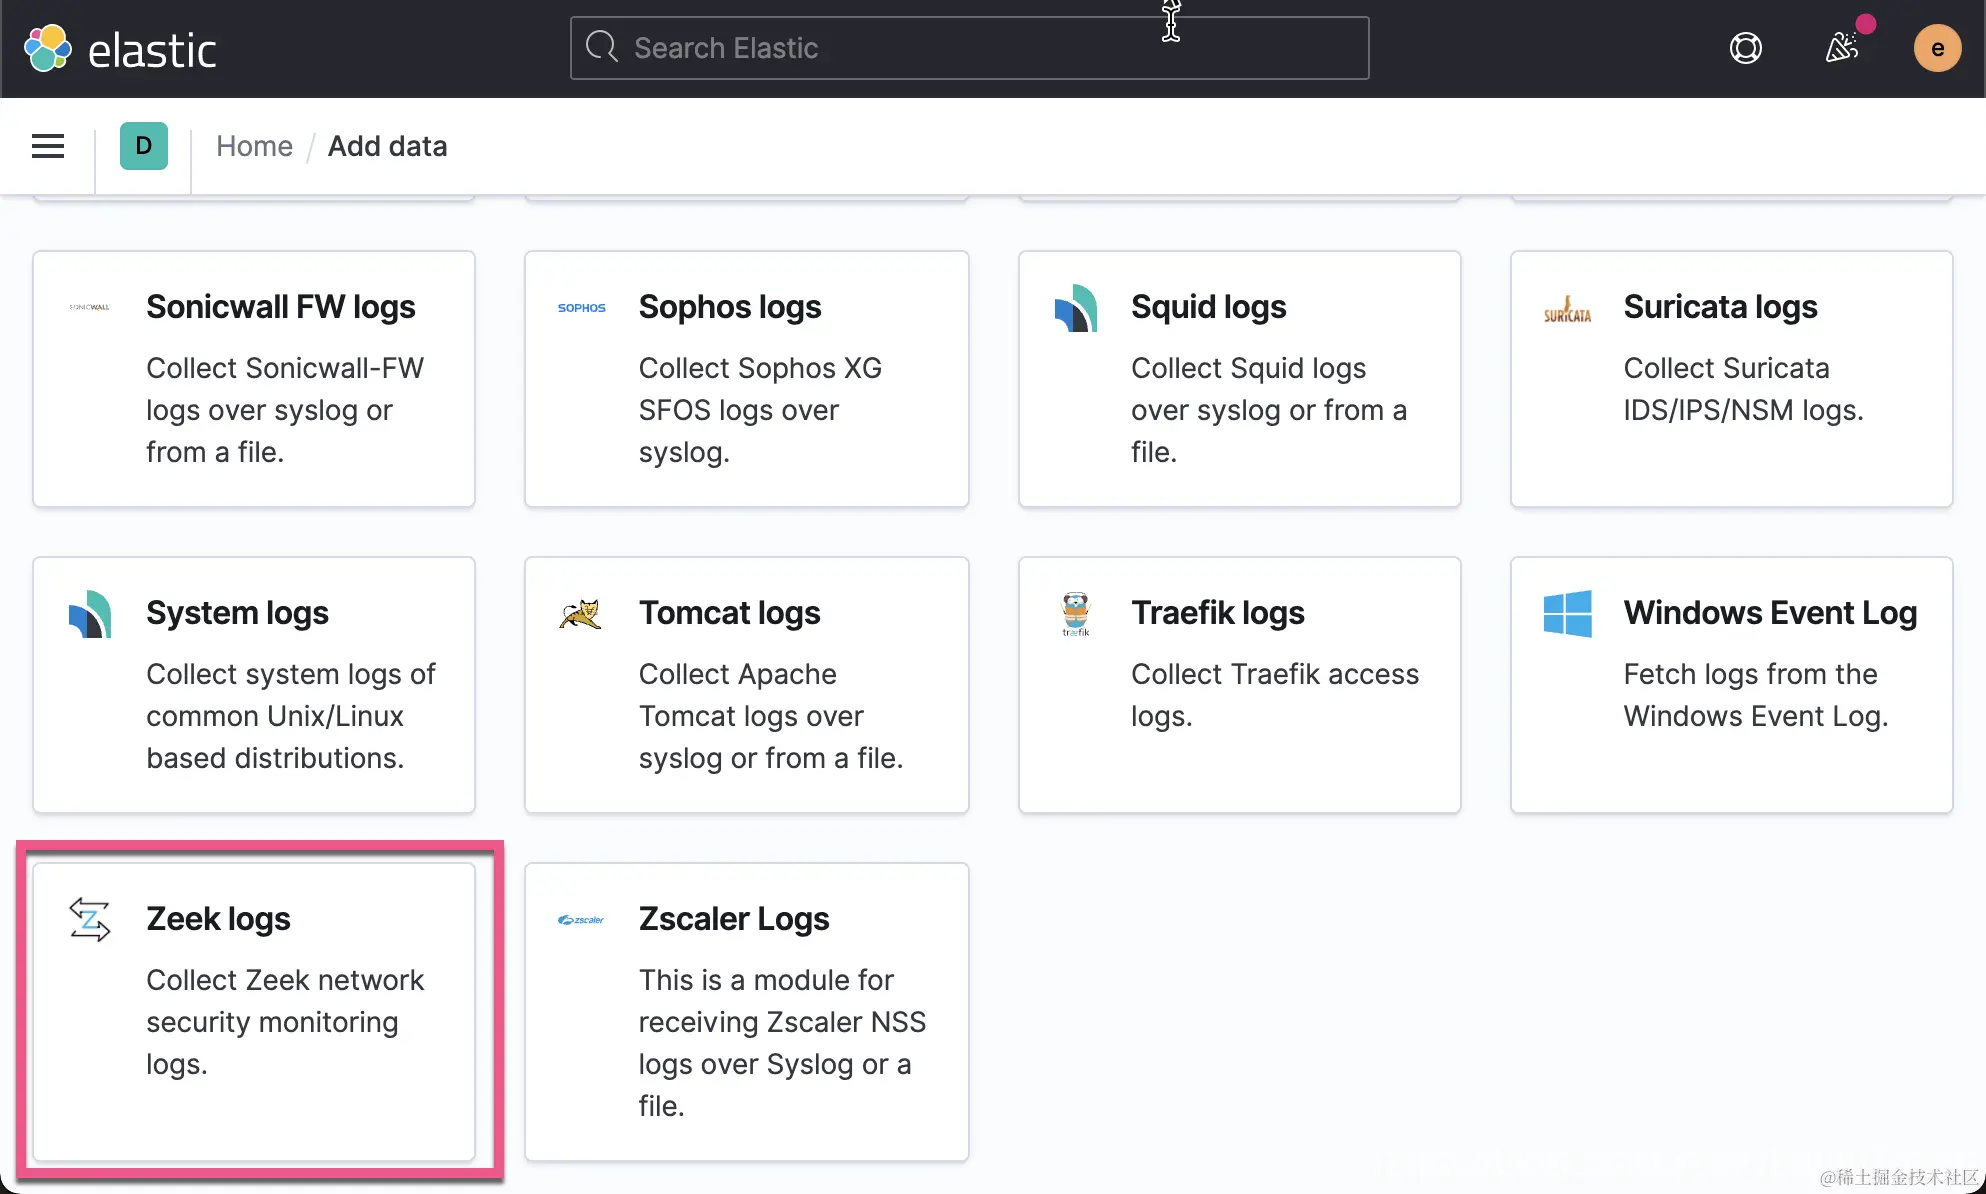Open the hamburger navigation menu
This screenshot has width=1986, height=1194.
(48, 146)
